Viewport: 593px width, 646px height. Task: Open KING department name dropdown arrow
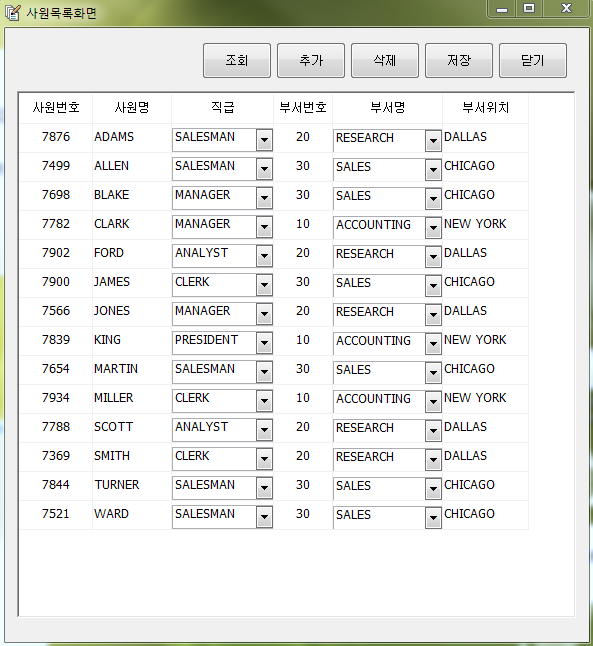point(433,344)
